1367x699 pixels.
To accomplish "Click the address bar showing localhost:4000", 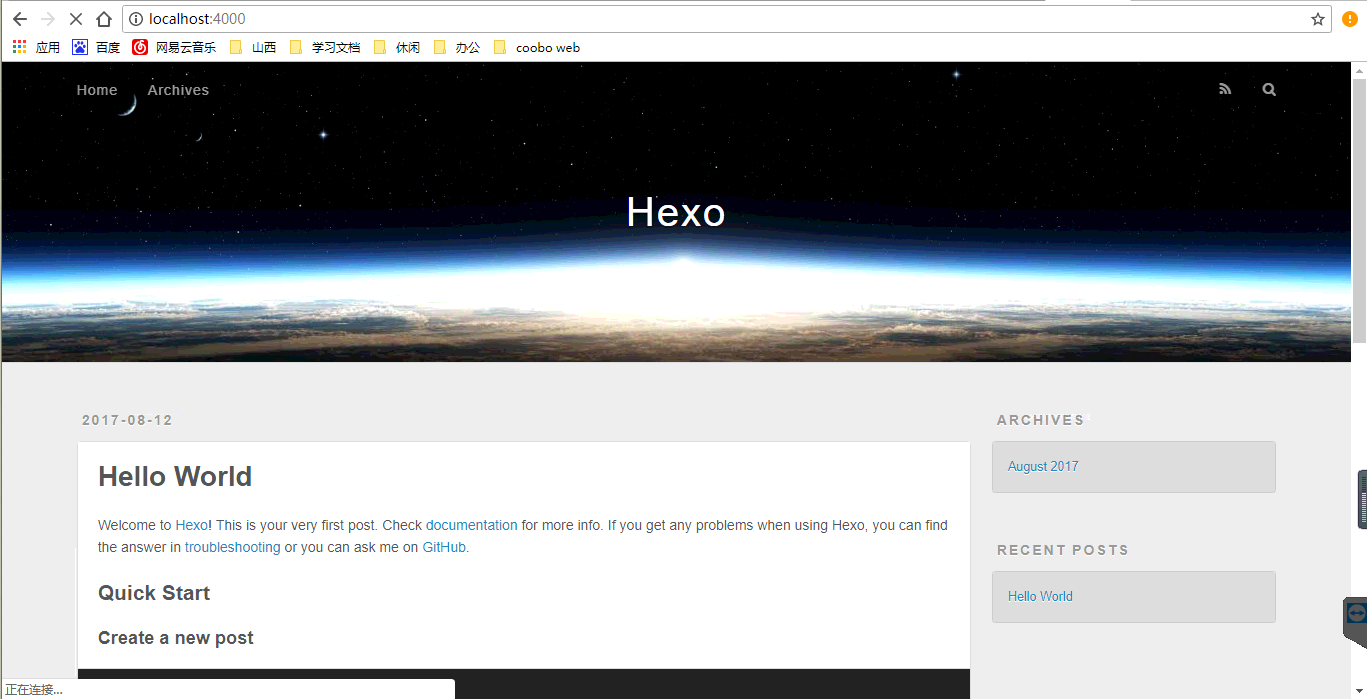I will click(x=726, y=19).
